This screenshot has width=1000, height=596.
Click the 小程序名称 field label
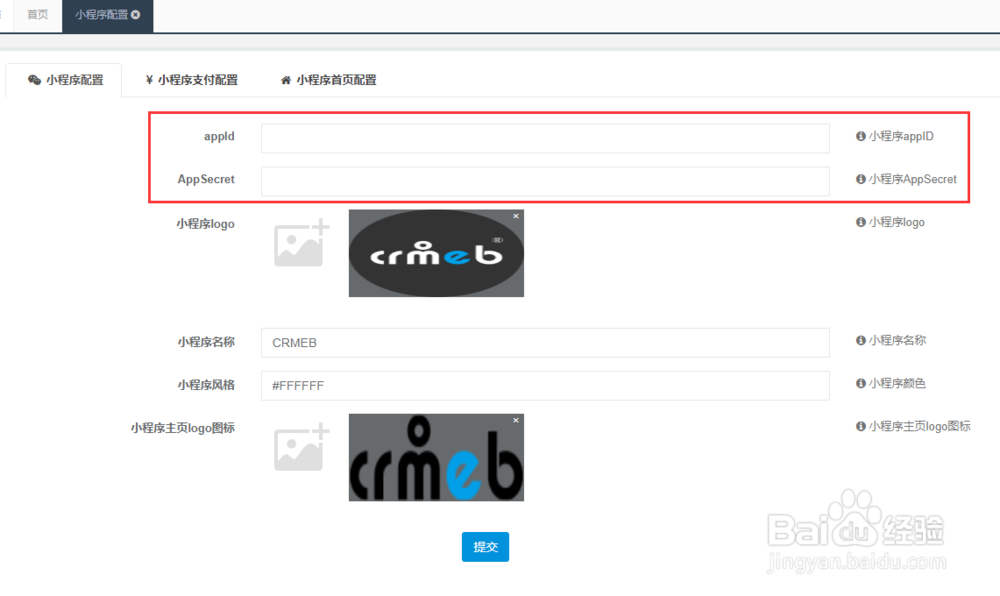coord(206,342)
